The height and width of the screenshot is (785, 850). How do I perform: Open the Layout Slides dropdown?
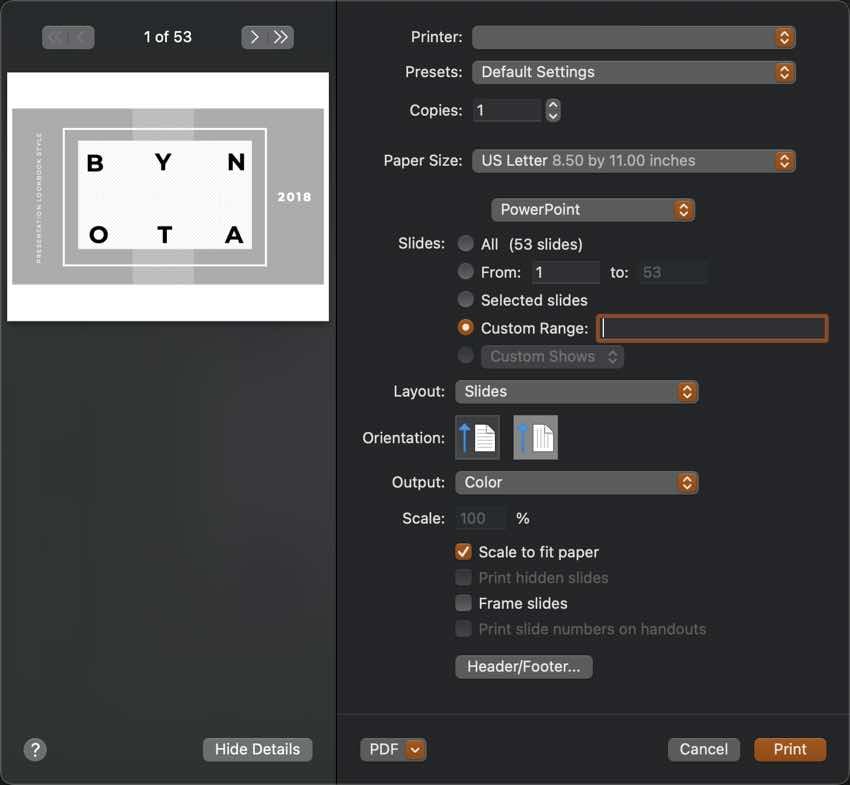(x=576, y=392)
